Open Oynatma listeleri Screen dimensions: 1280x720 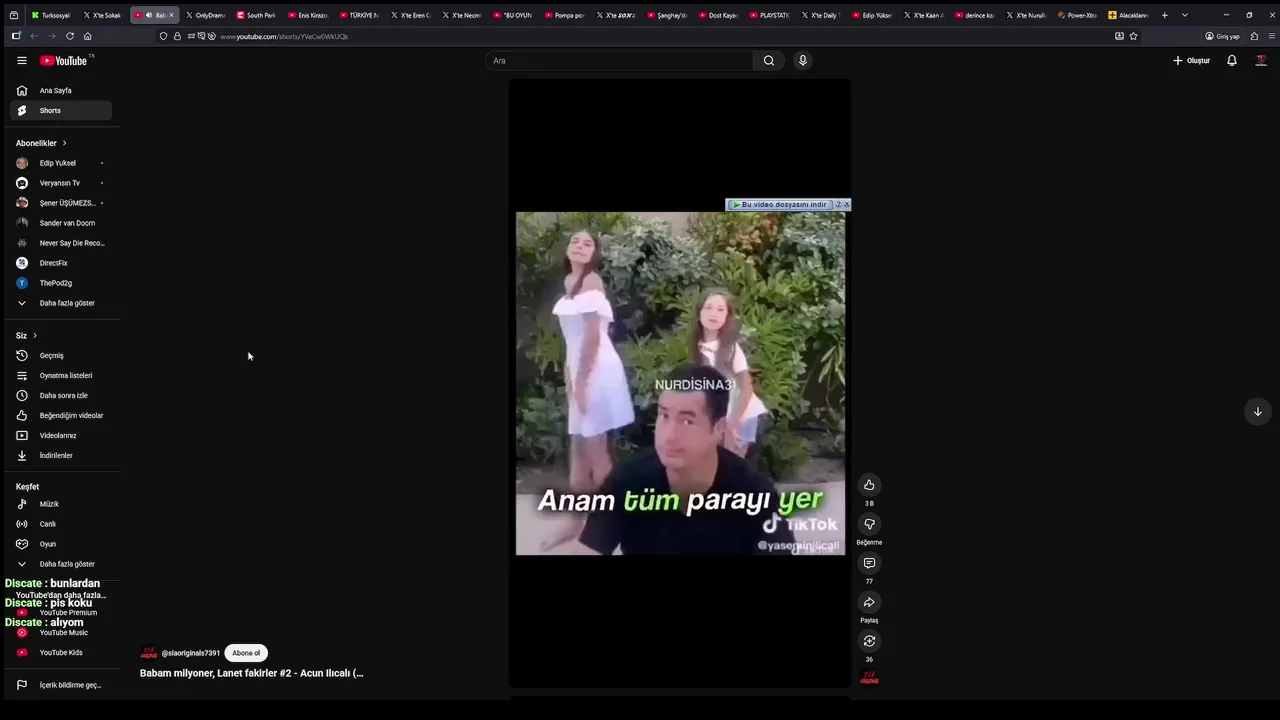pyautogui.click(x=60, y=375)
